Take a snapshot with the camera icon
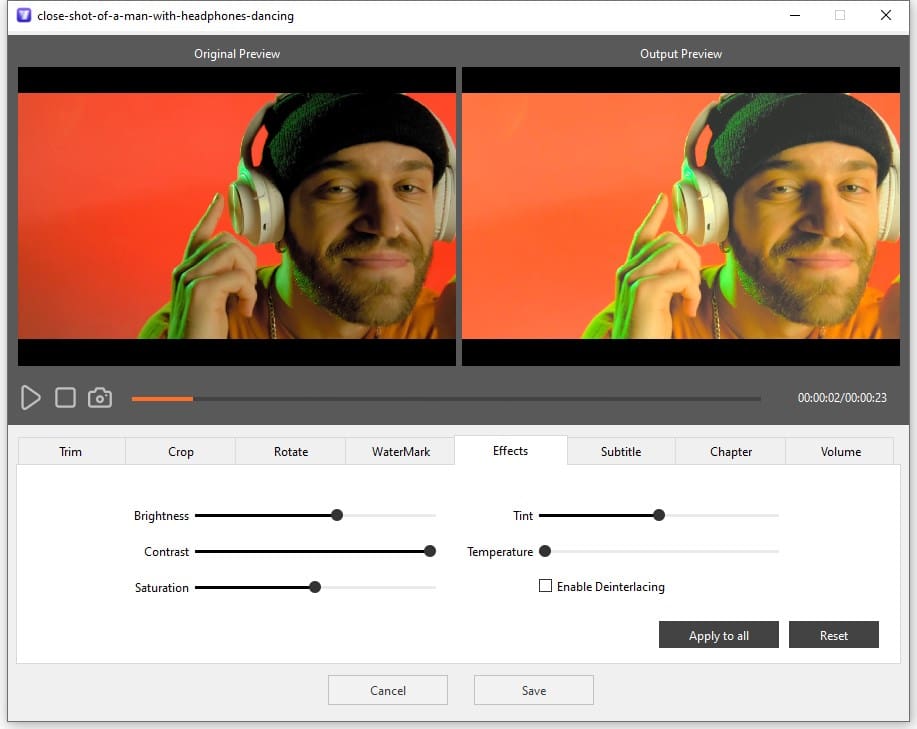 coord(100,398)
